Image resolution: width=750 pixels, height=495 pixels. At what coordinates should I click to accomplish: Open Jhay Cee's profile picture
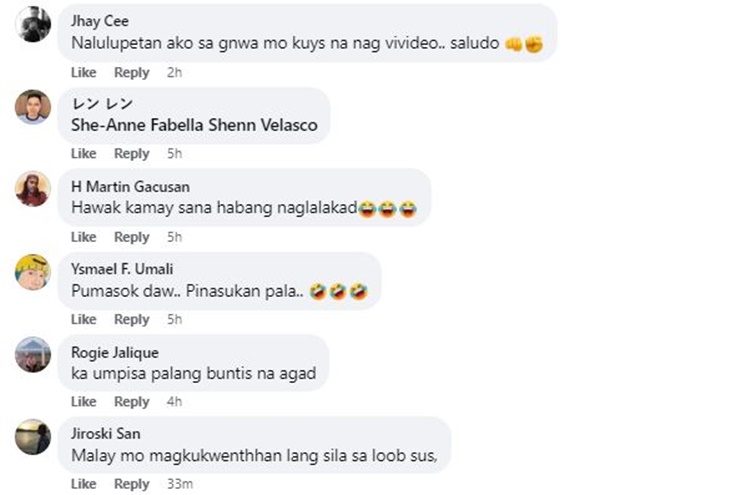pos(33,24)
